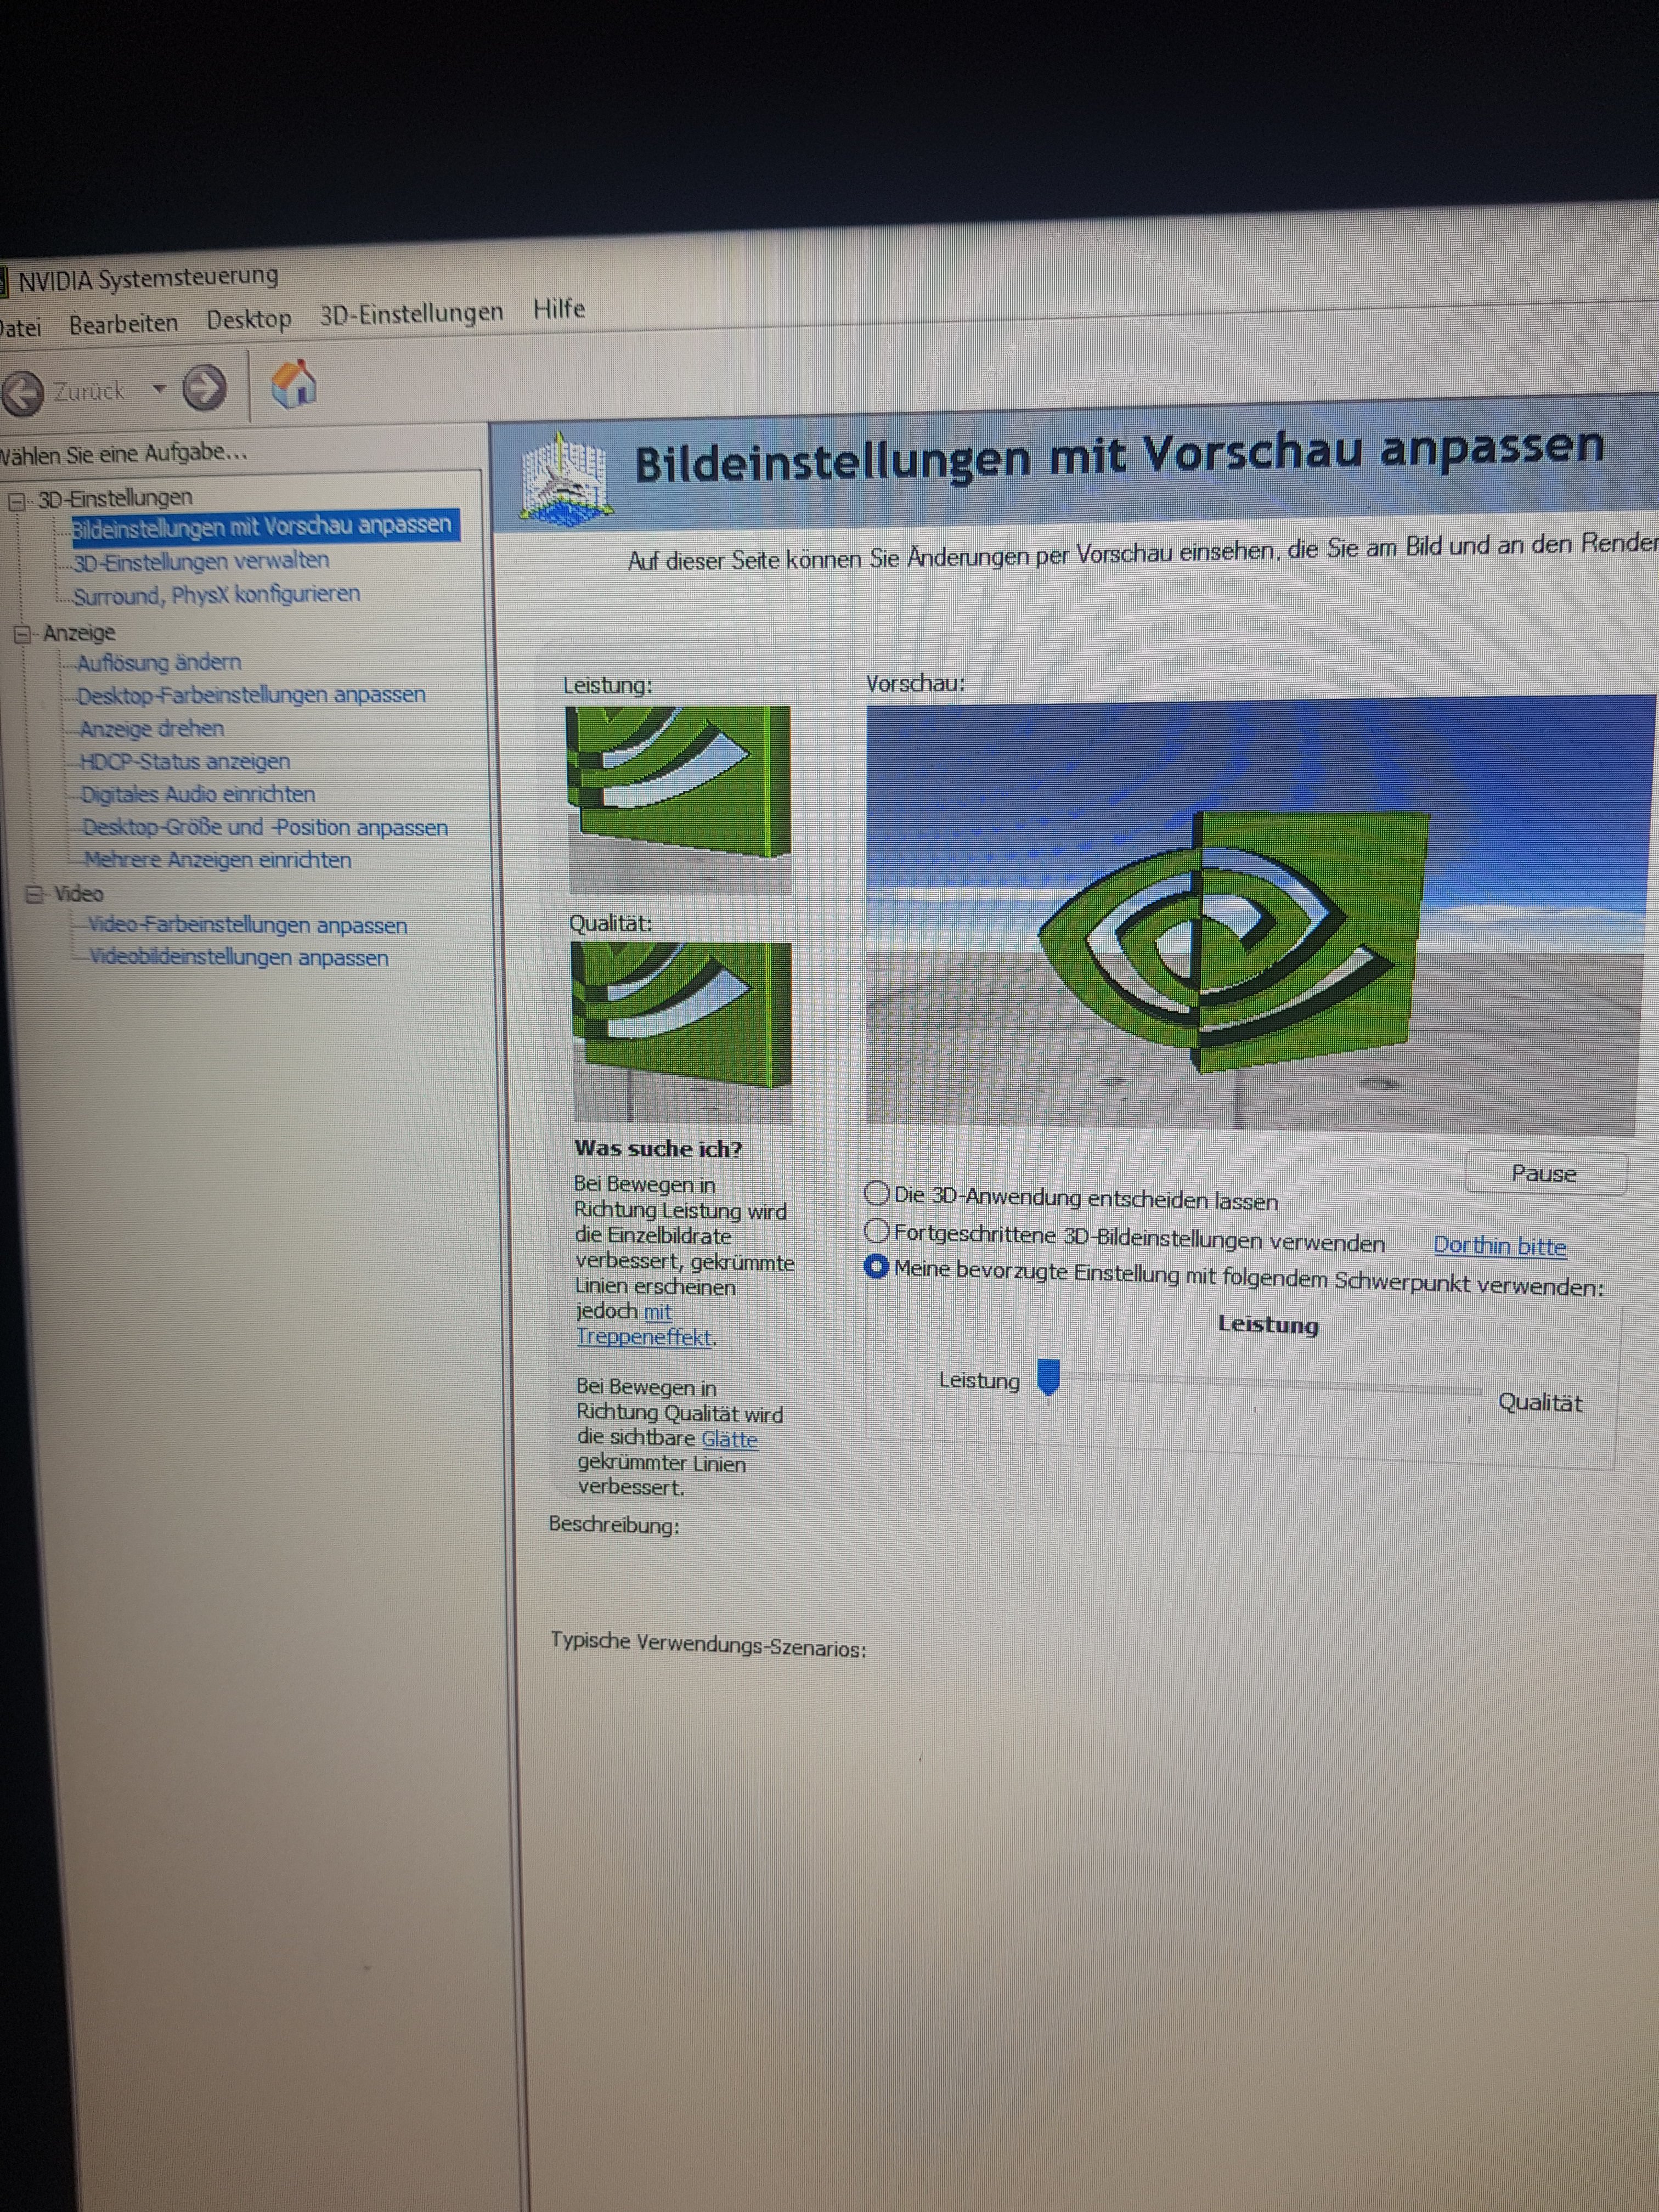Open the Bearbeiten menu
Screen dimensions: 1659x2212
tap(123, 324)
